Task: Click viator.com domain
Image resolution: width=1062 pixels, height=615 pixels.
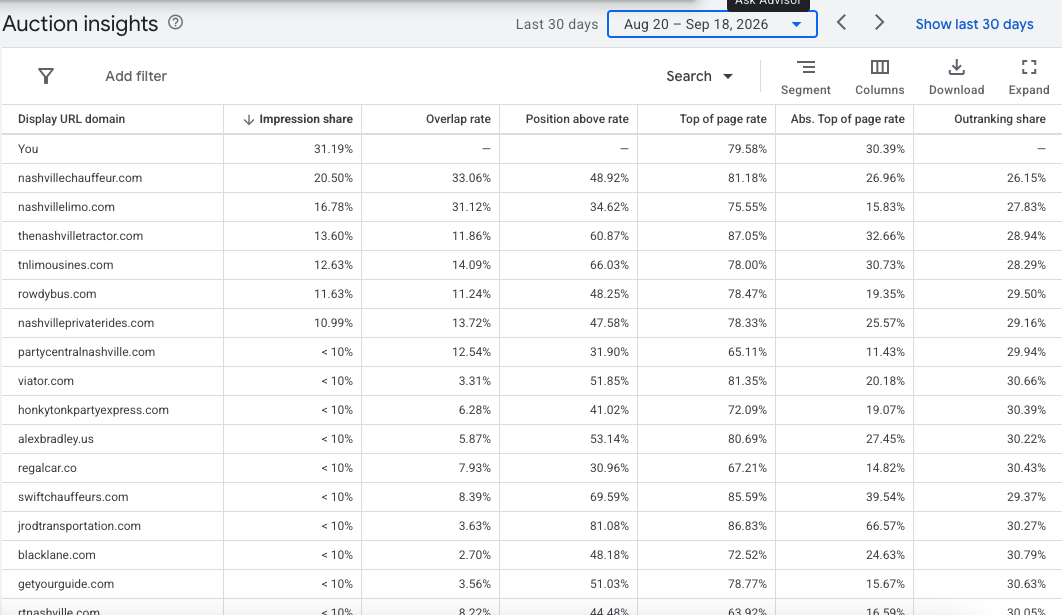Action: point(45,381)
